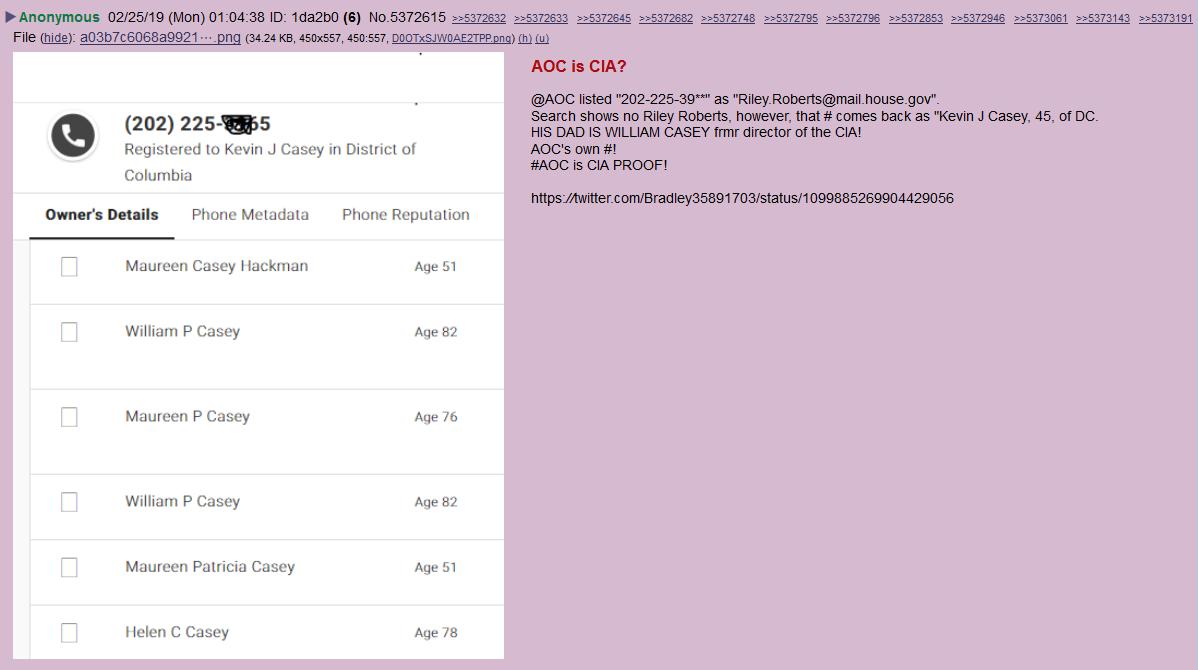The image size is (1198, 670).
Task: Open reply link >>5372795
Action: (790, 19)
